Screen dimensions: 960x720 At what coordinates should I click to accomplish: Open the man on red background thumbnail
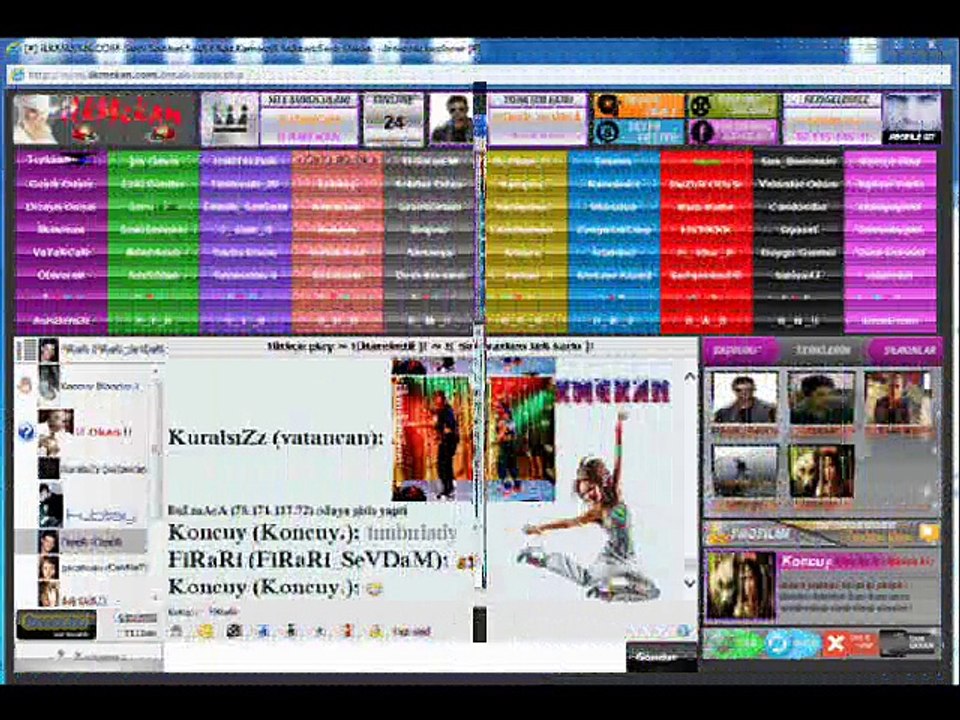[898, 398]
